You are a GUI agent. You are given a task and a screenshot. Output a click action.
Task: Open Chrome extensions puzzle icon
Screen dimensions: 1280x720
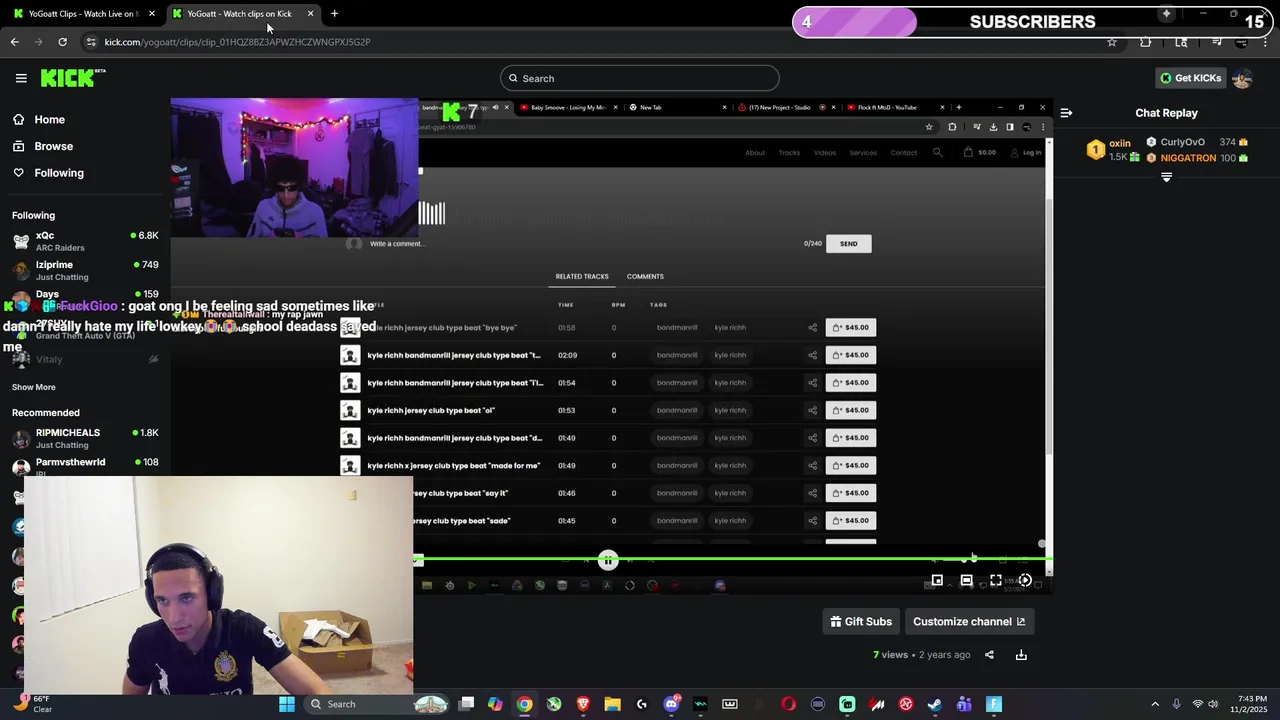coord(1146,42)
